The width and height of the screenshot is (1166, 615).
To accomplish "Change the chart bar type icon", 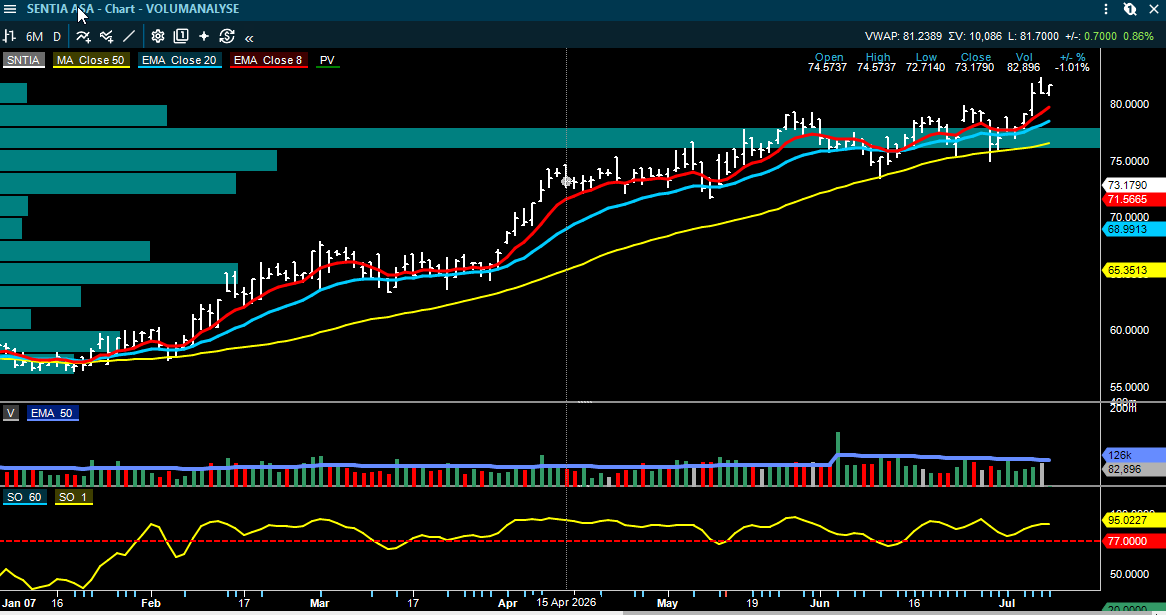I will point(10,36).
